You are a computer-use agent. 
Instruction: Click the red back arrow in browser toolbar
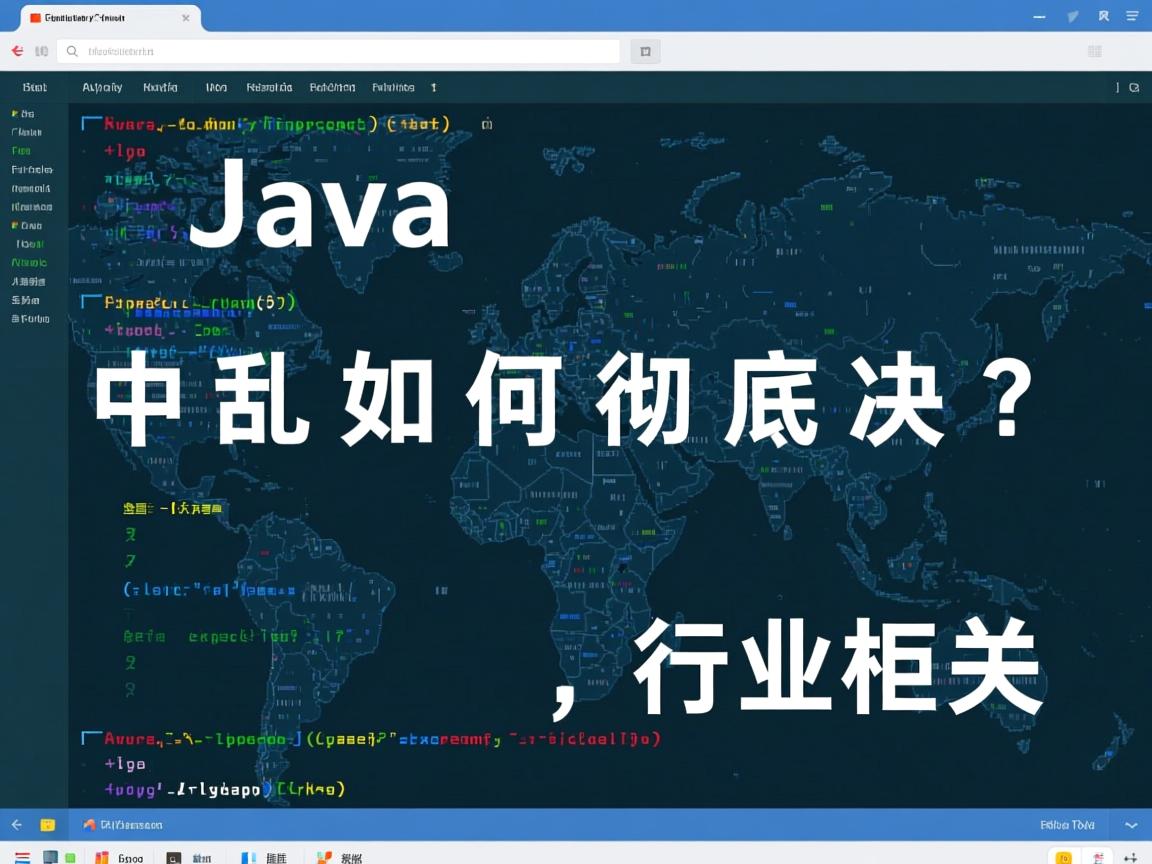pyautogui.click(x=17, y=51)
